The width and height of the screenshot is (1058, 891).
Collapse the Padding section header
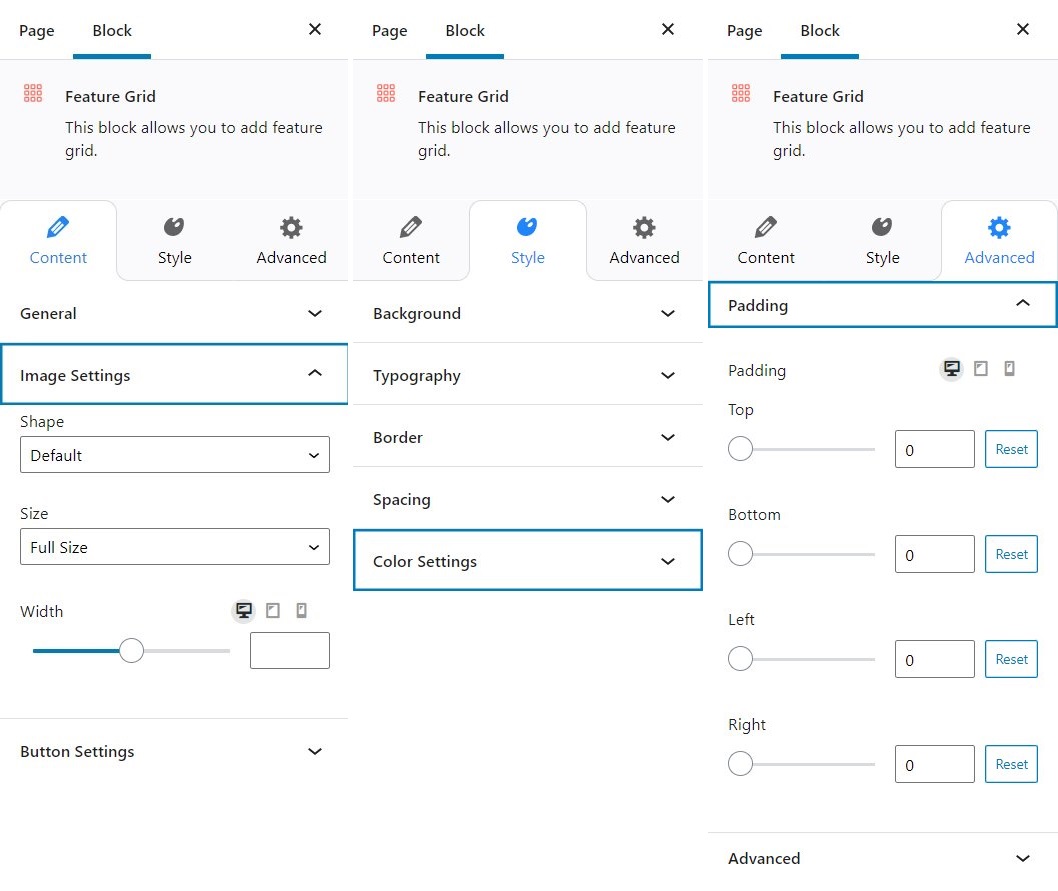point(881,305)
